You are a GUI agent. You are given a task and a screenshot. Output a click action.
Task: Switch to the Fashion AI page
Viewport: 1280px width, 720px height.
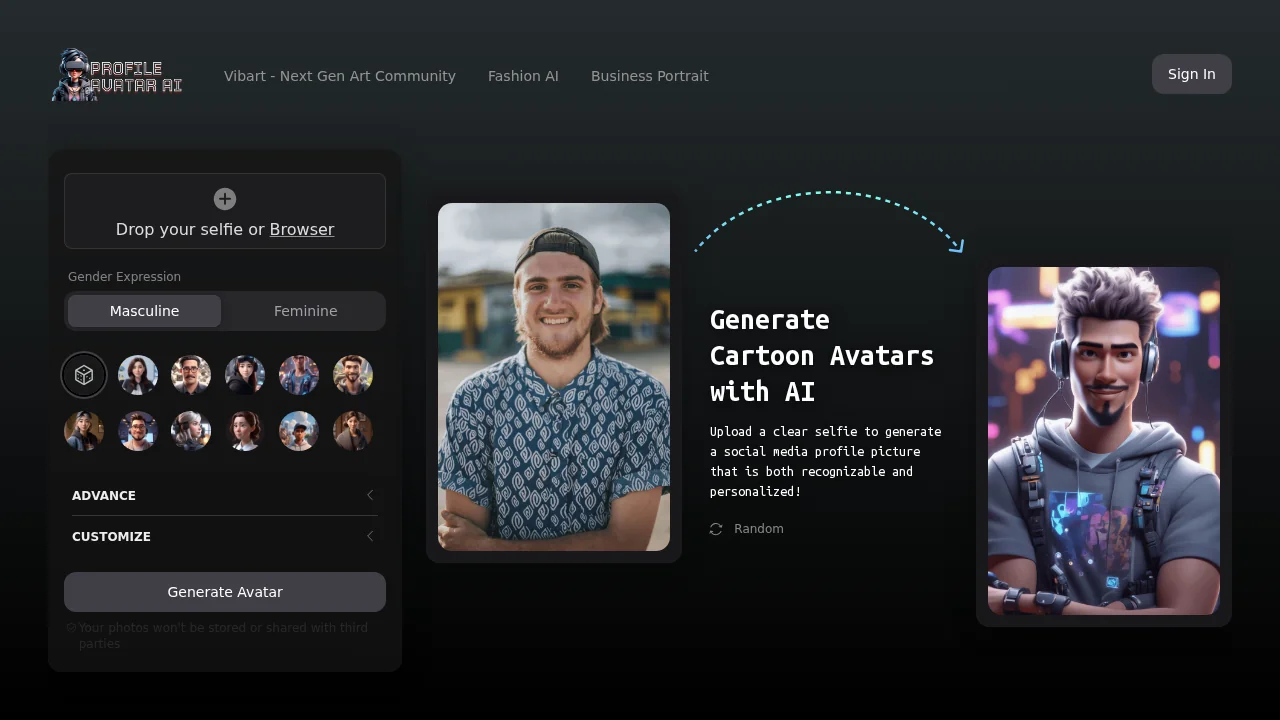523,76
